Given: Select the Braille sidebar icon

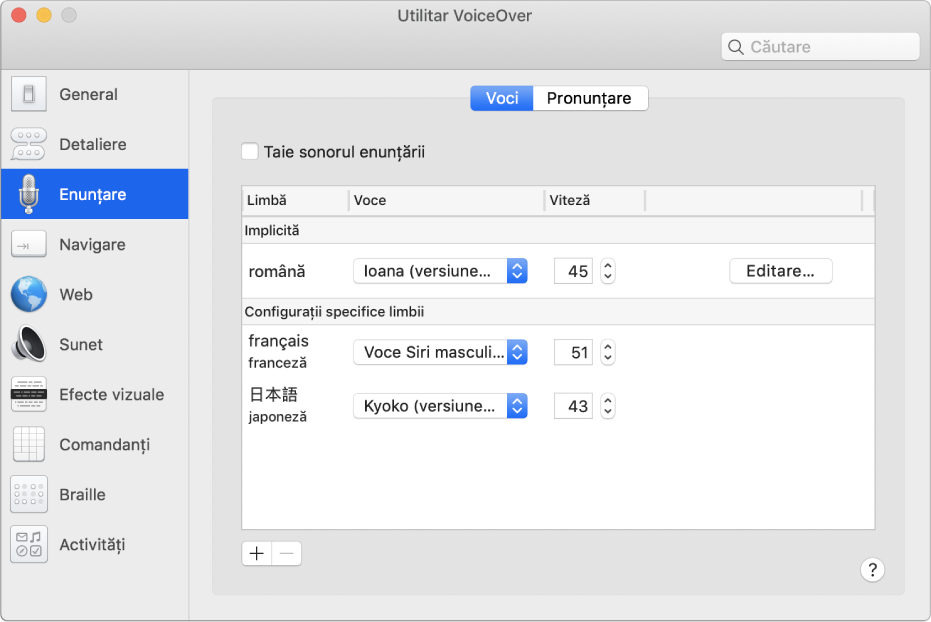Looking at the screenshot, I should pyautogui.click(x=85, y=494).
